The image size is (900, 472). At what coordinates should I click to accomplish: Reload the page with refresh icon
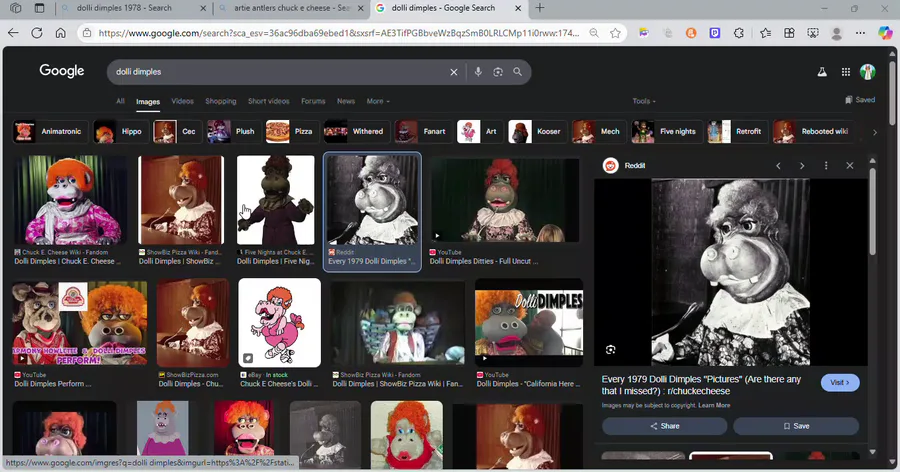(x=37, y=33)
